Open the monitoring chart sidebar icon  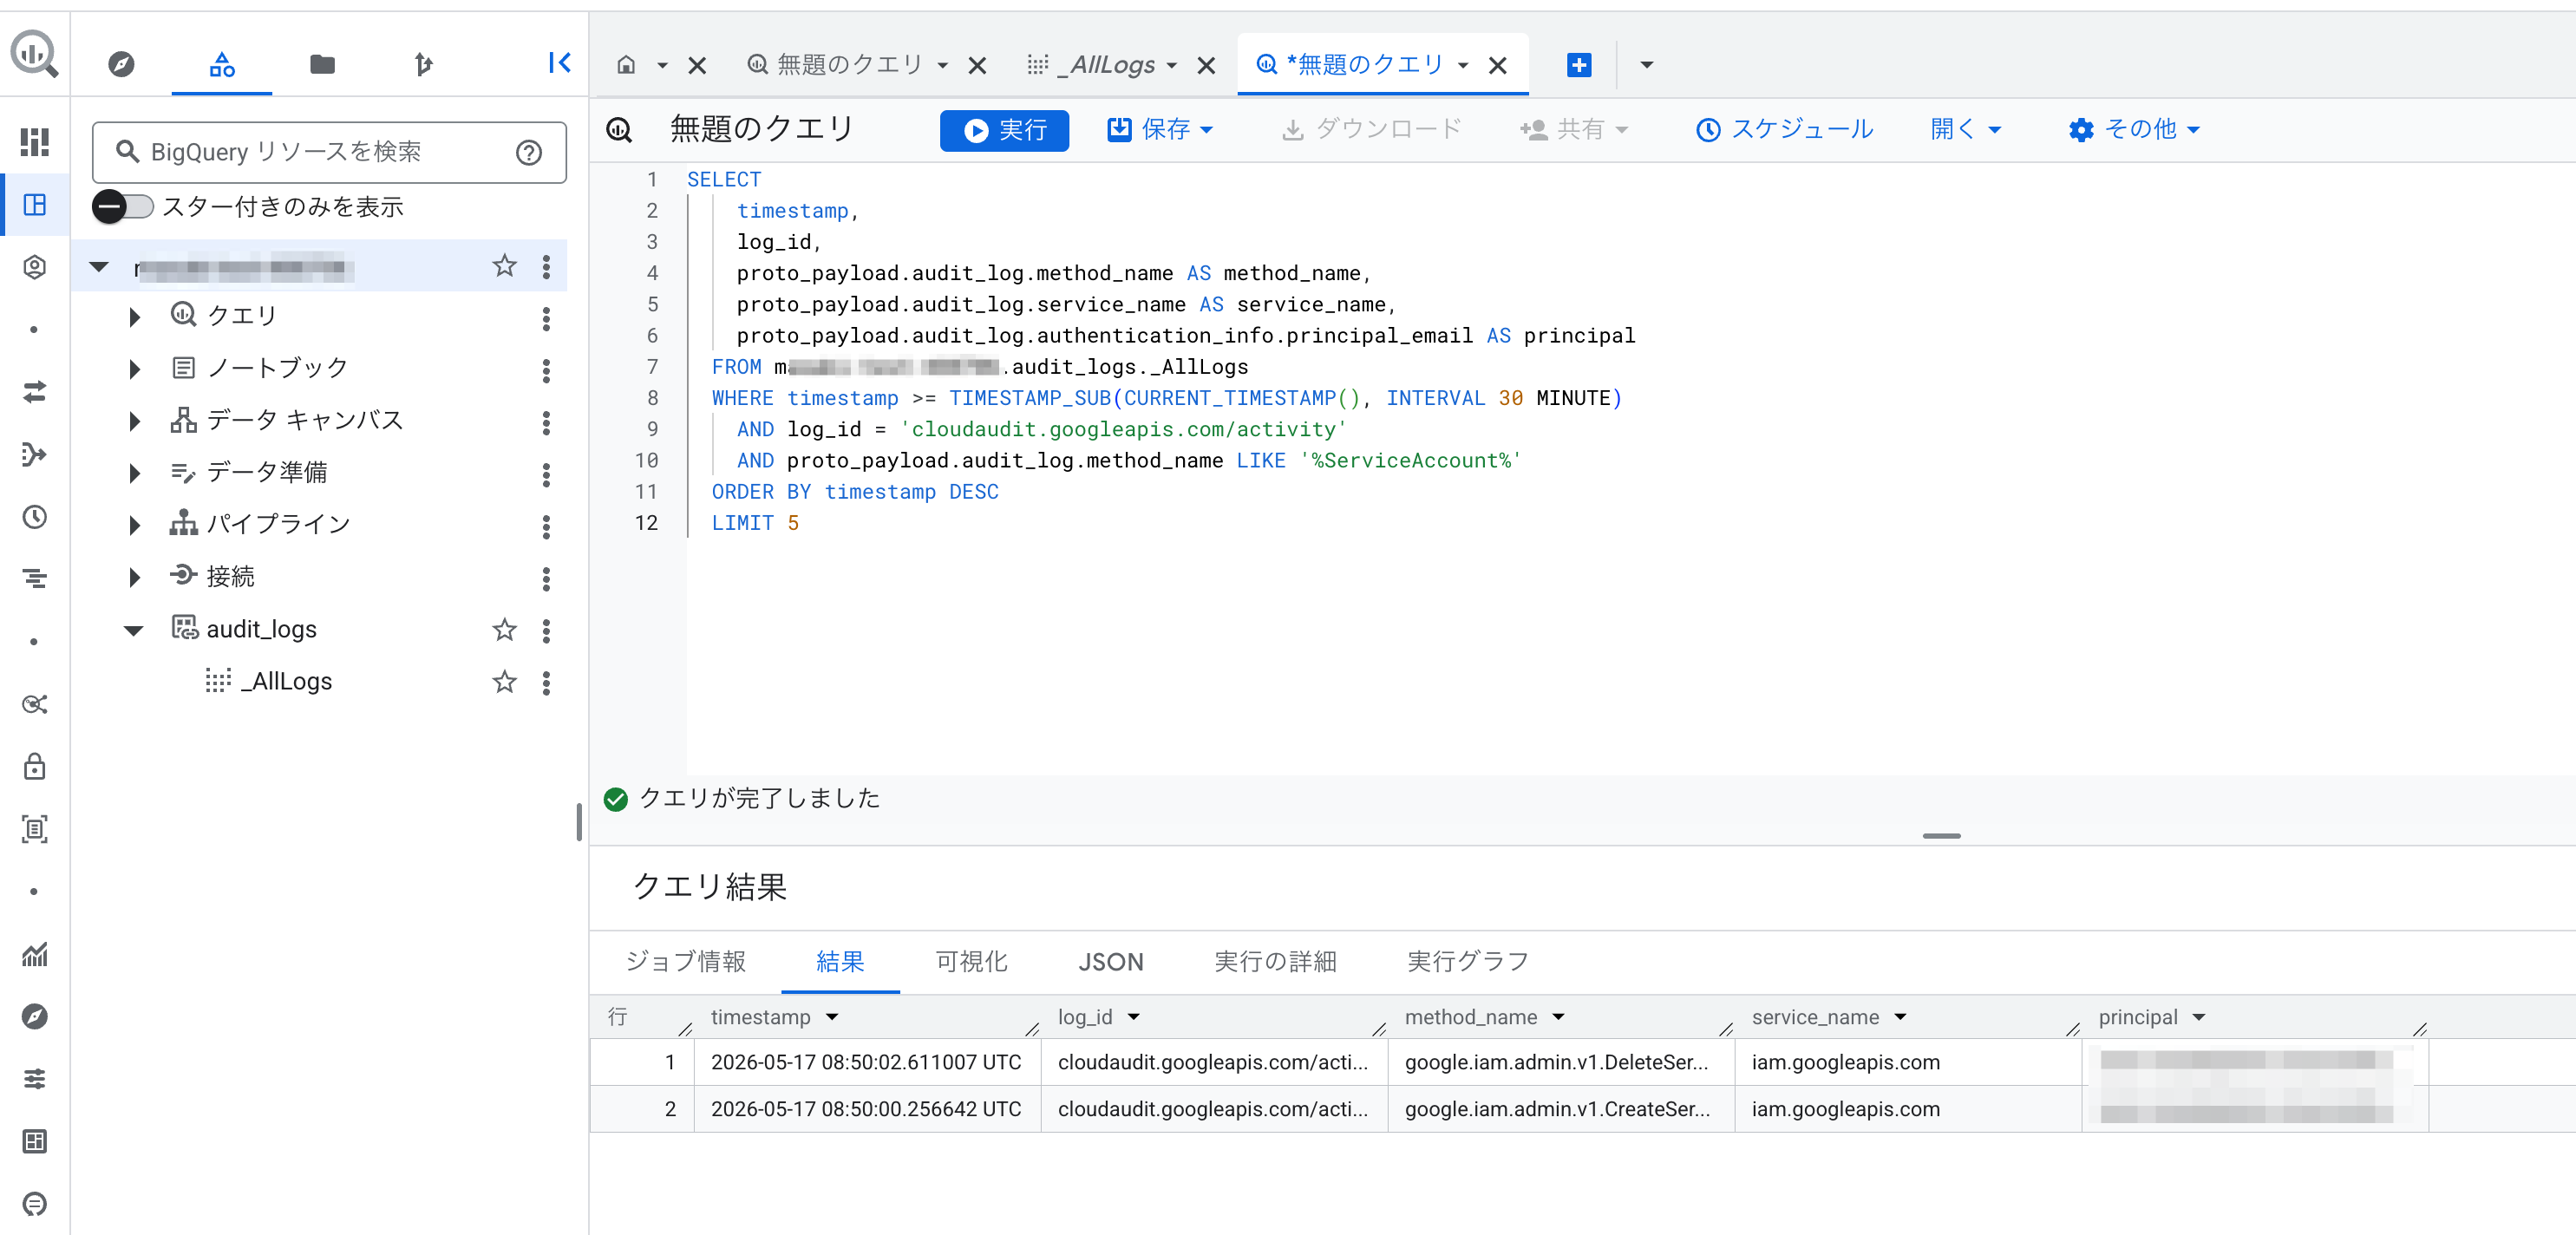click(35, 954)
